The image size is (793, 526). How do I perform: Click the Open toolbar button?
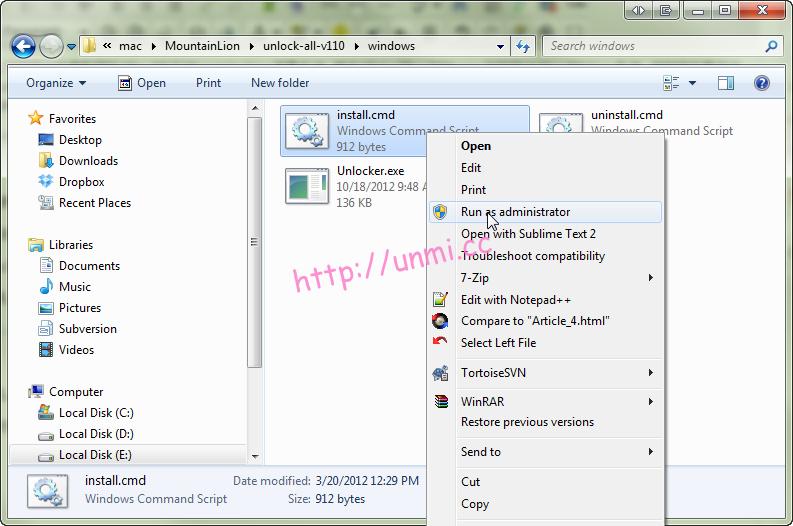click(142, 83)
